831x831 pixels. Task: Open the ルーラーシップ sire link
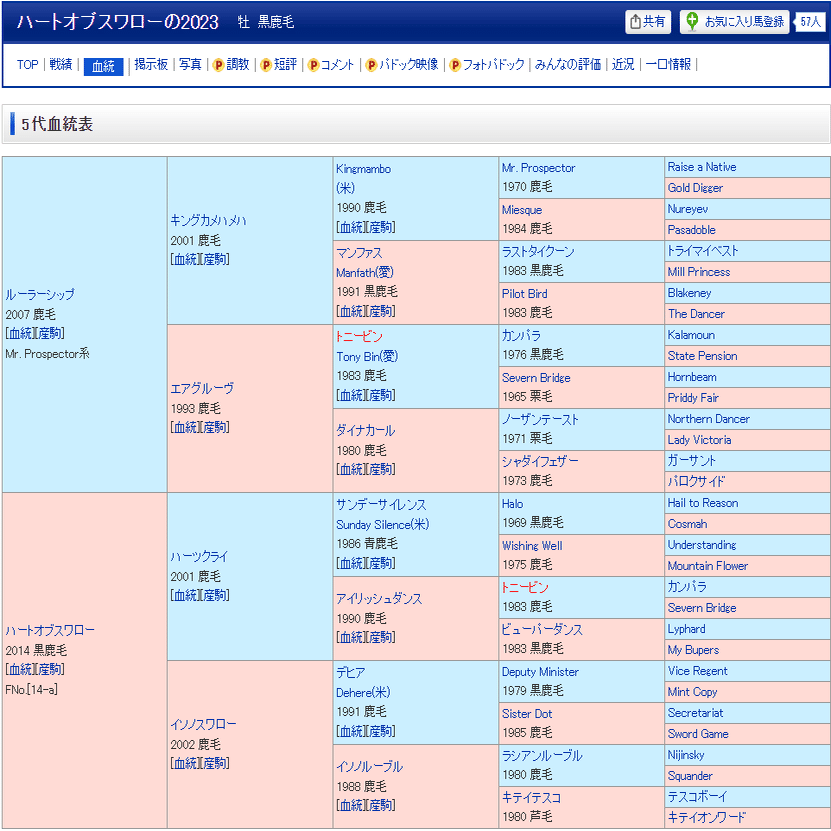click(40, 295)
